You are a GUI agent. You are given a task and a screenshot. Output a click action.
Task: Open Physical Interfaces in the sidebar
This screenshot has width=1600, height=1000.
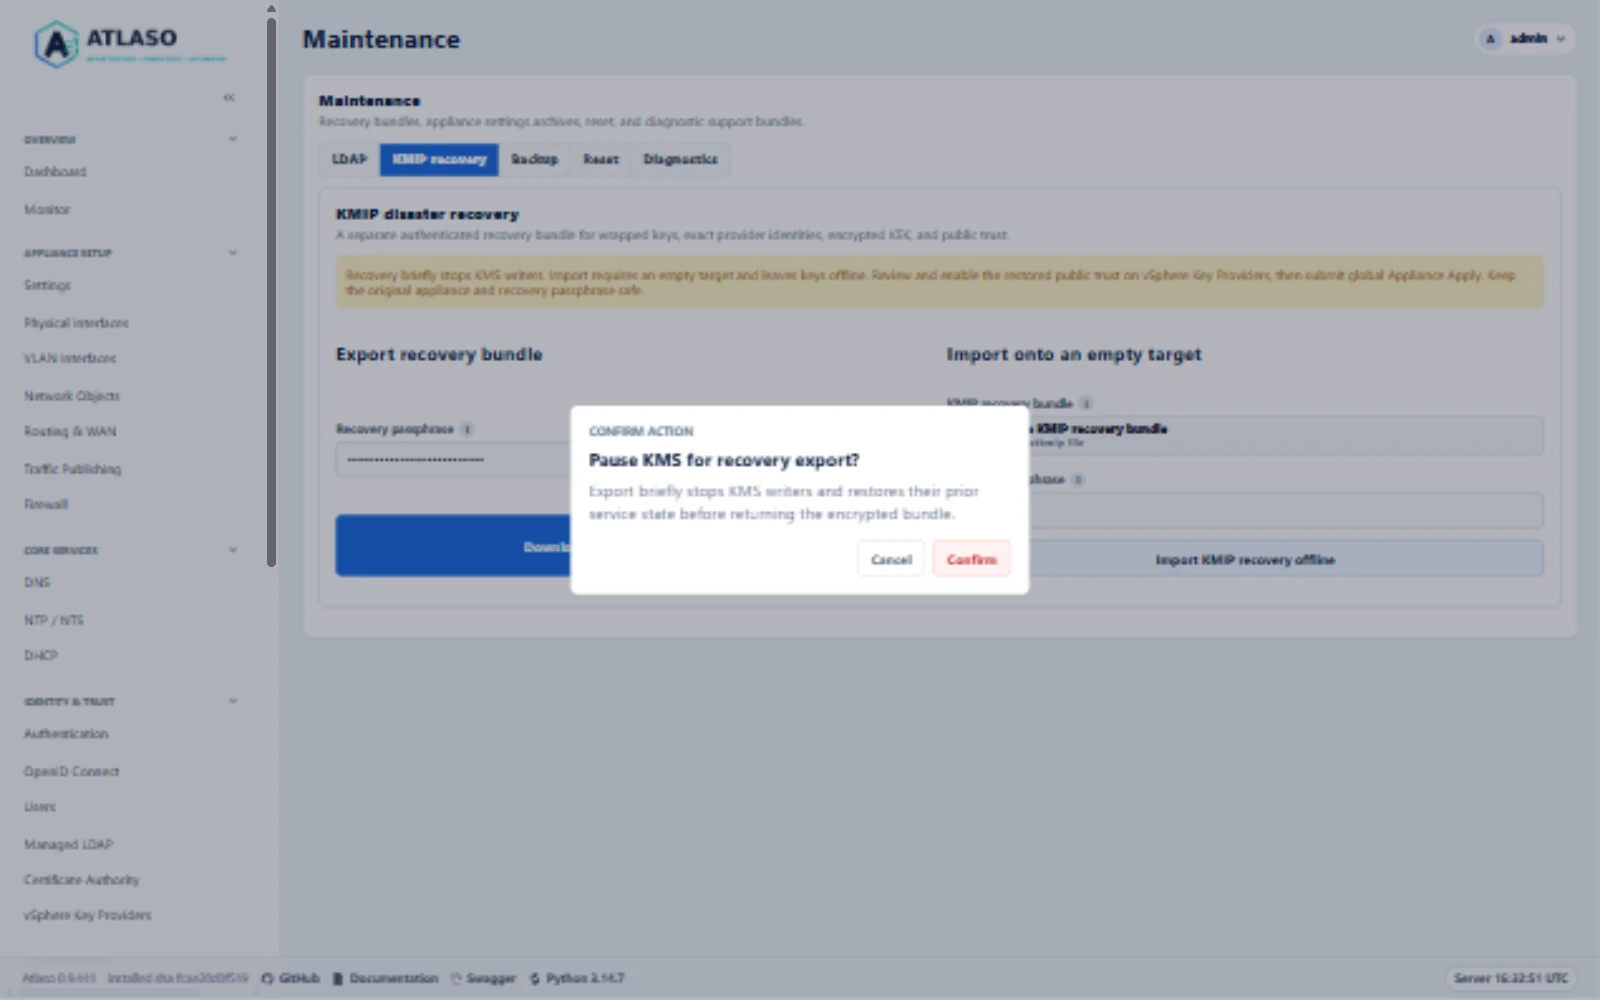coord(76,323)
